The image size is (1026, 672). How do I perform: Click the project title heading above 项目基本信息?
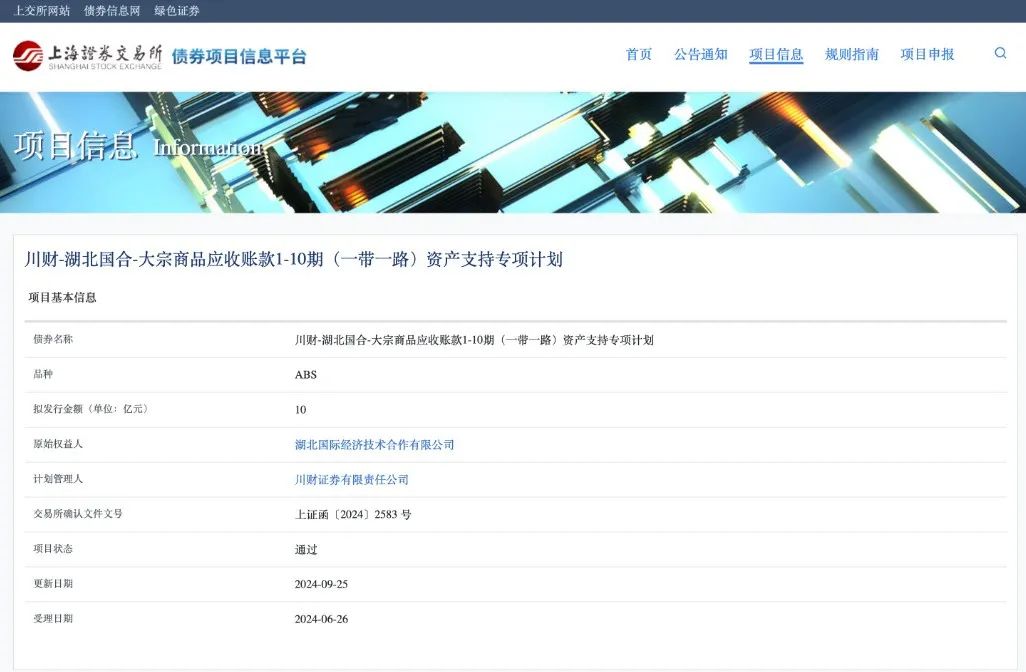[294, 259]
